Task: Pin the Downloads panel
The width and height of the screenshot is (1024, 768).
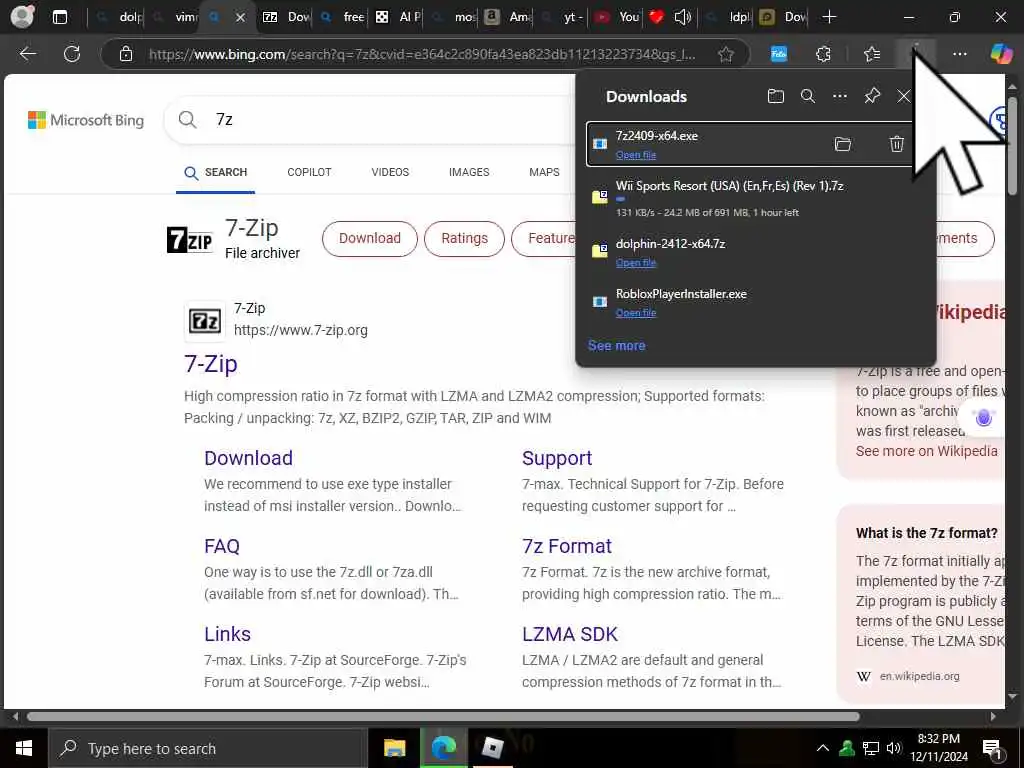Action: (x=872, y=97)
